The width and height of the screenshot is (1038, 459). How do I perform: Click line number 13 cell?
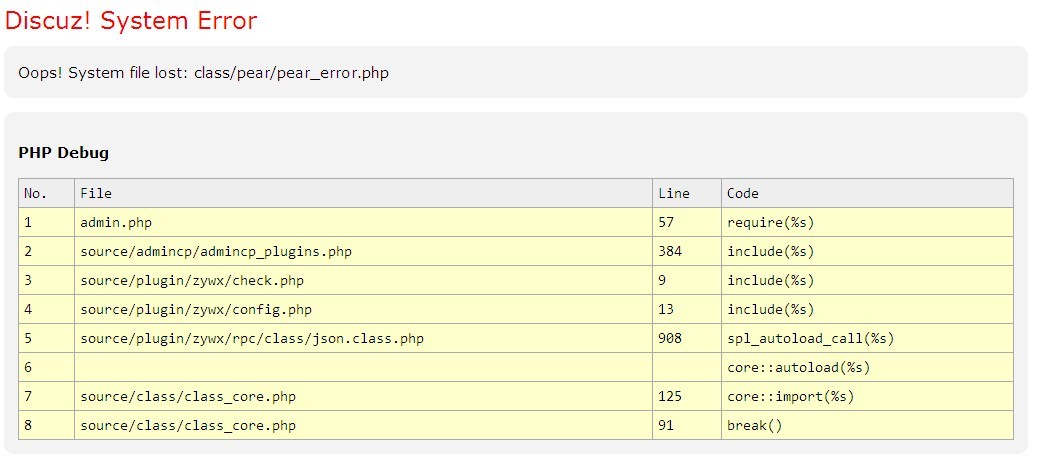coord(687,309)
